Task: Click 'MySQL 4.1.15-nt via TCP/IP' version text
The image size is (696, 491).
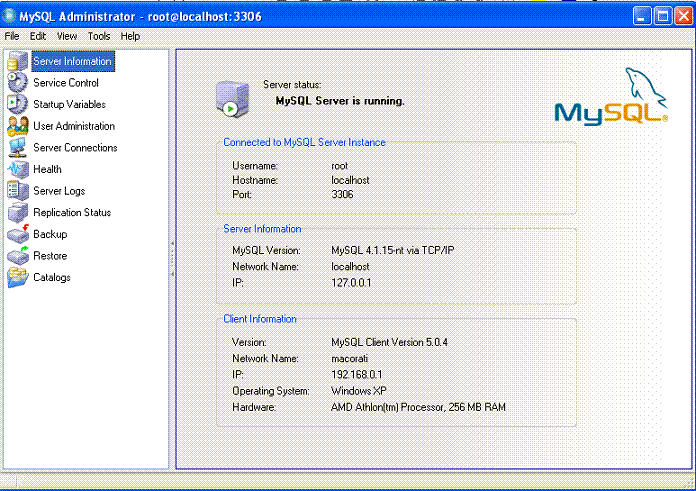Action: click(393, 250)
